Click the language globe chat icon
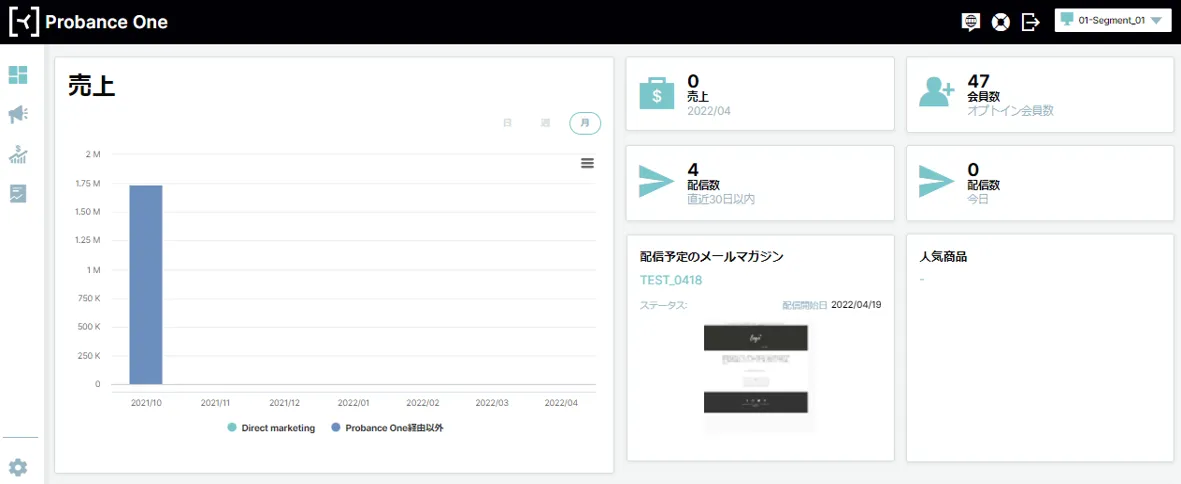The height and width of the screenshot is (484, 1181). pyautogui.click(x=969, y=22)
